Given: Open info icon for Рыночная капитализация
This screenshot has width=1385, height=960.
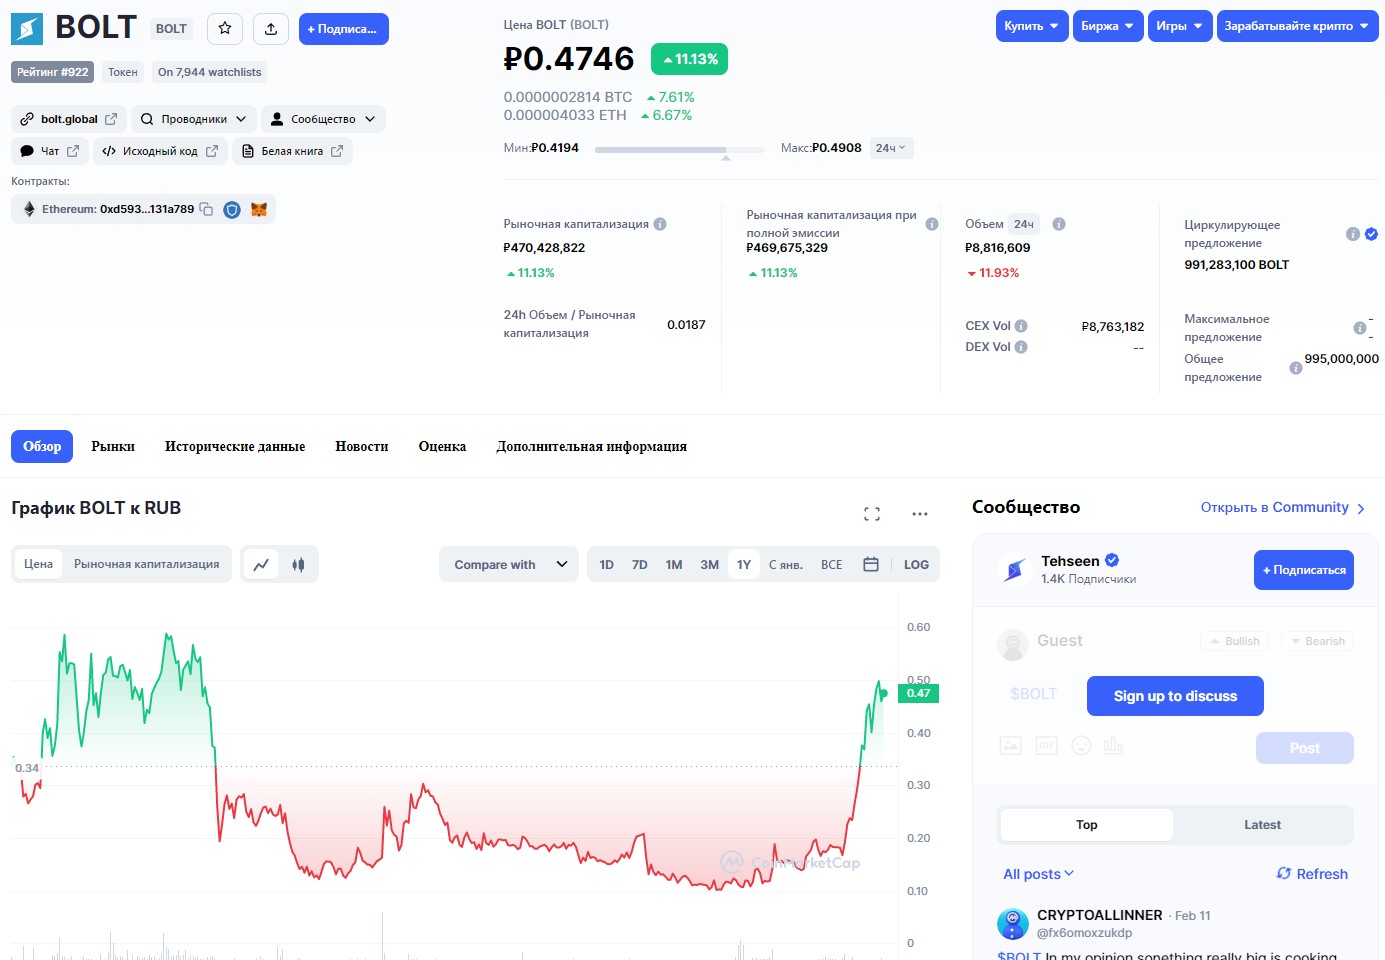Looking at the screenshot, I should tap(660, 224).
